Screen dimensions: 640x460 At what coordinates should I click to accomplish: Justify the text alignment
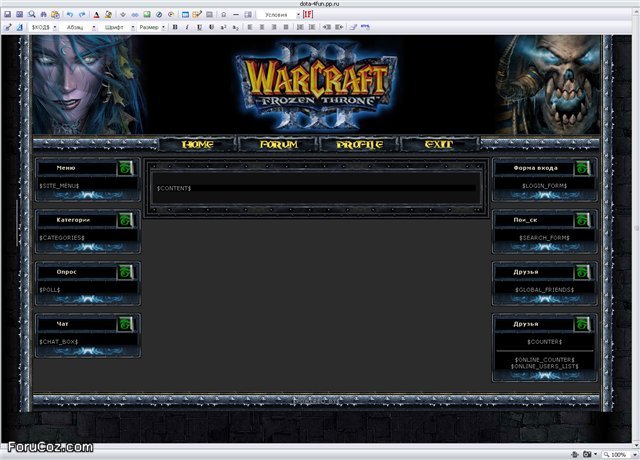(286, 27)
